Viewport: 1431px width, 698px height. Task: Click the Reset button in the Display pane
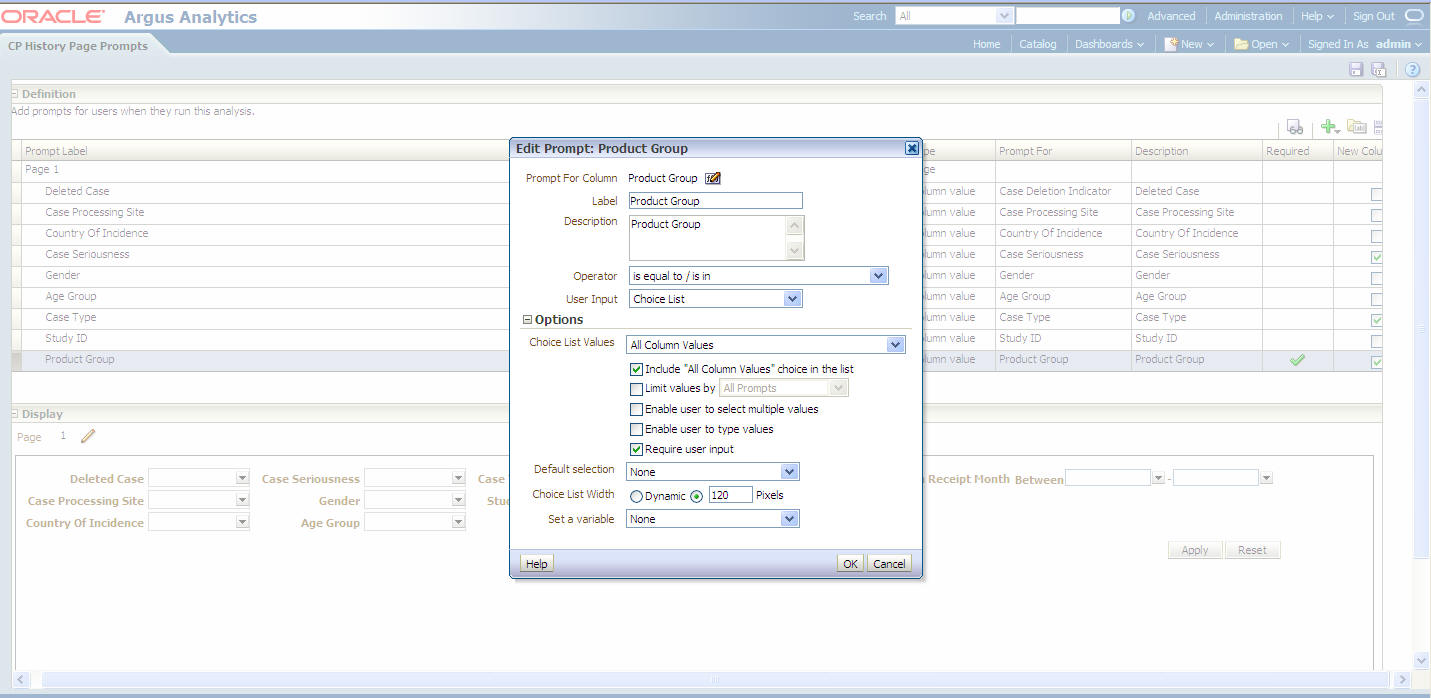click(1252, 550)
